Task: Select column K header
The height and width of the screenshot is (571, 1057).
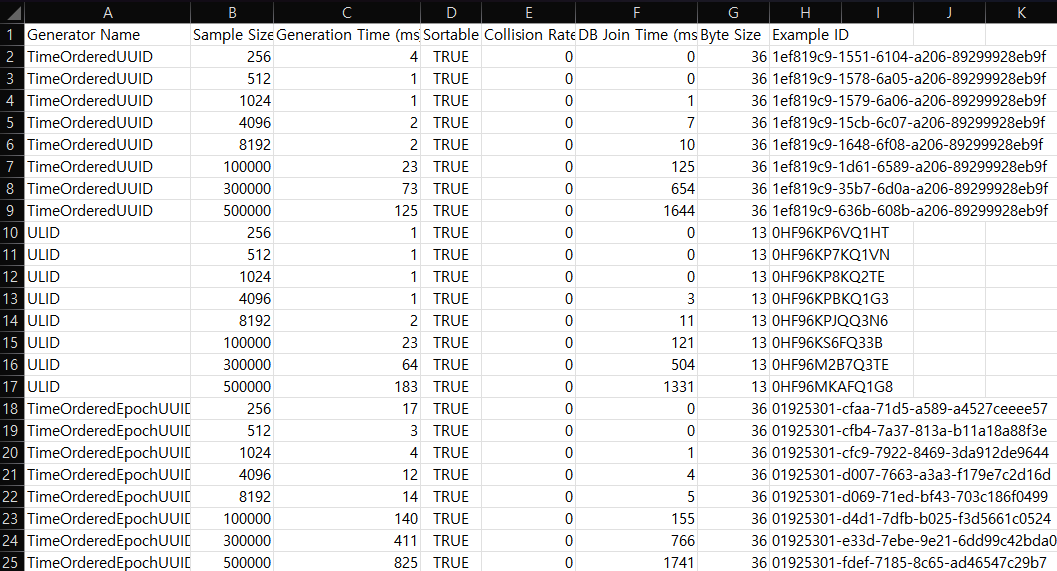Action: coord(1021,12)
